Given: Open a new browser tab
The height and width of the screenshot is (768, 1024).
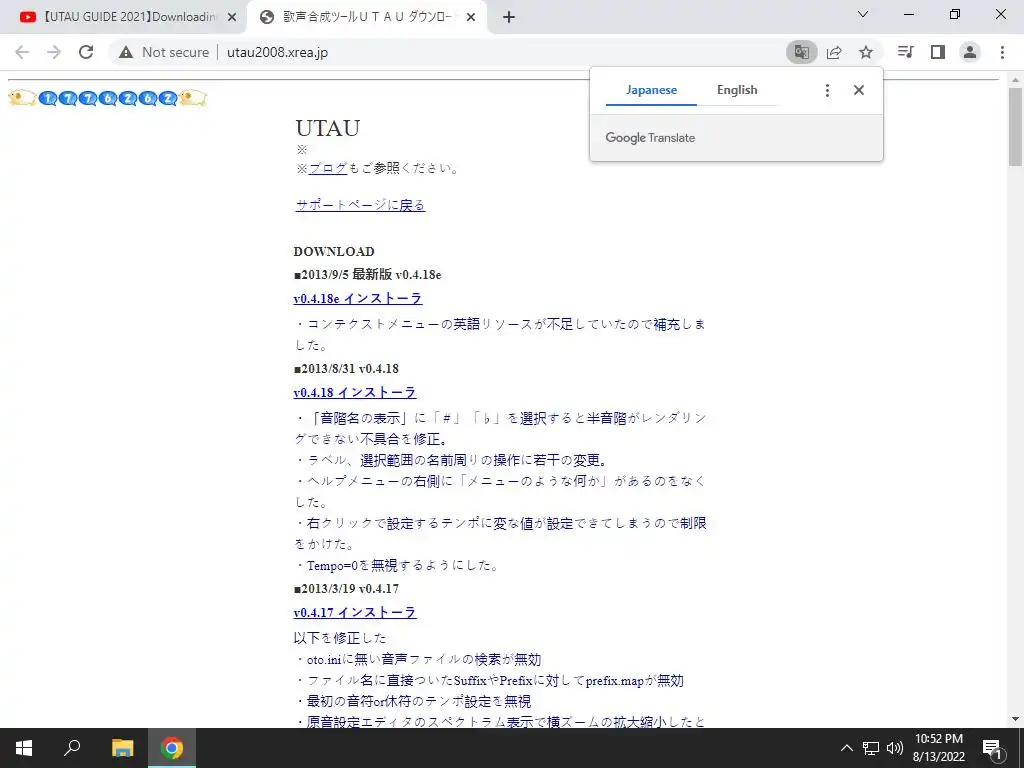Looking at the screenshot, I should point(509,18).
